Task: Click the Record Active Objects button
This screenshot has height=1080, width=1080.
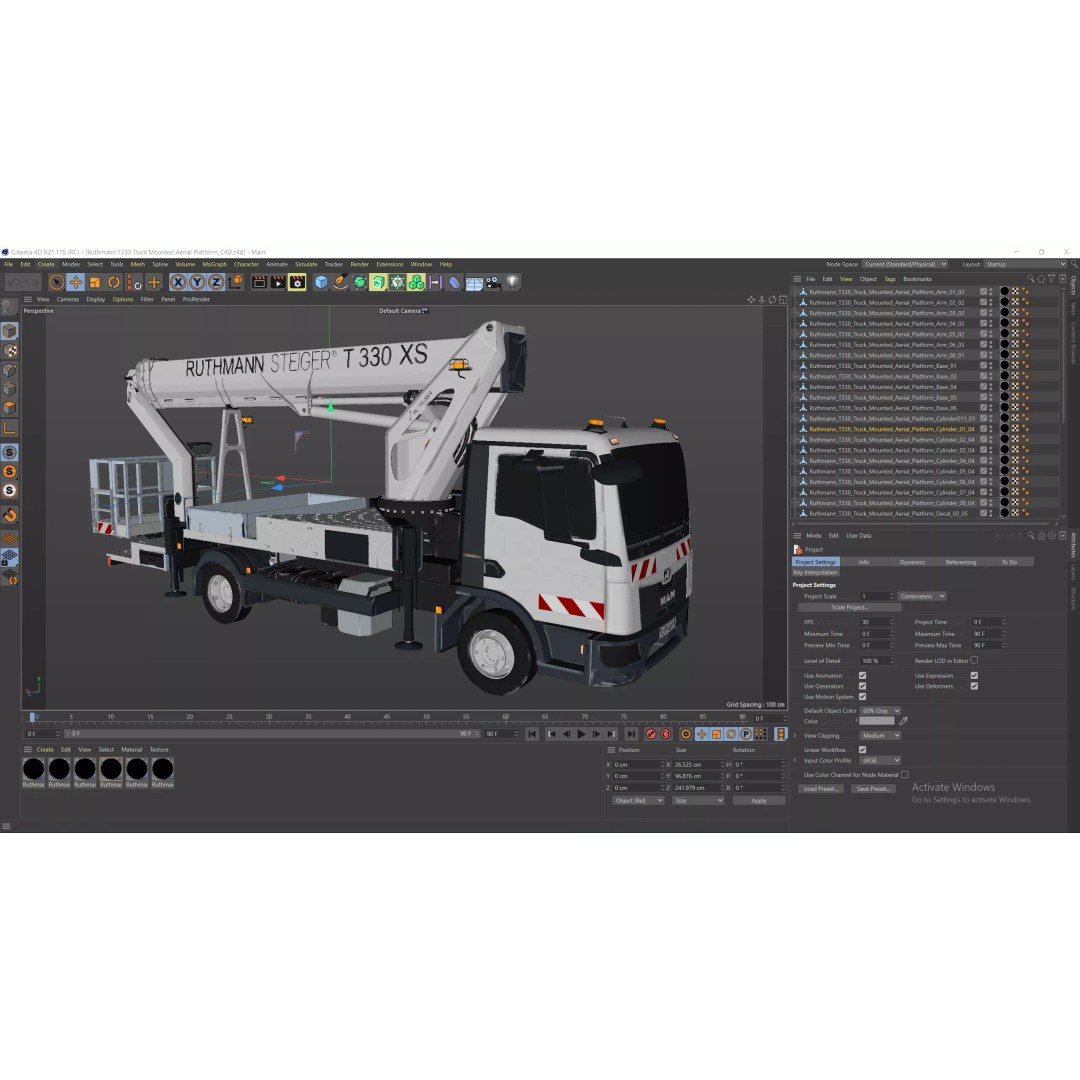Action: tap(650, 734)
